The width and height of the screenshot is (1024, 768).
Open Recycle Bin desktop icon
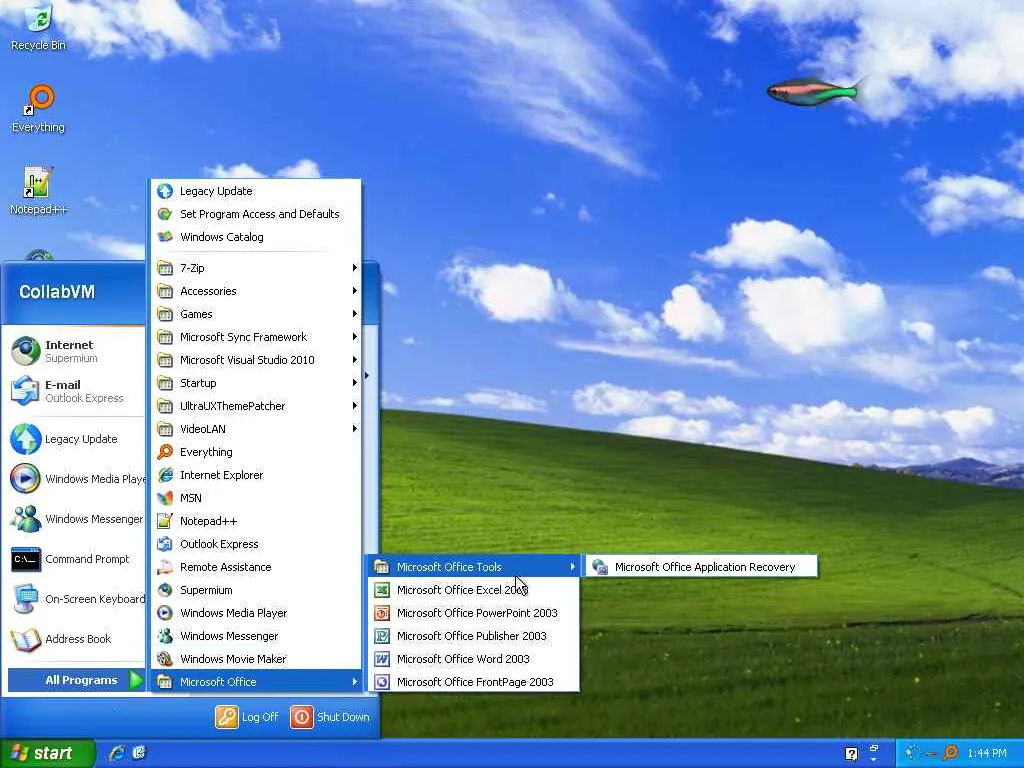pyautogui.click(x=38, y=26)
